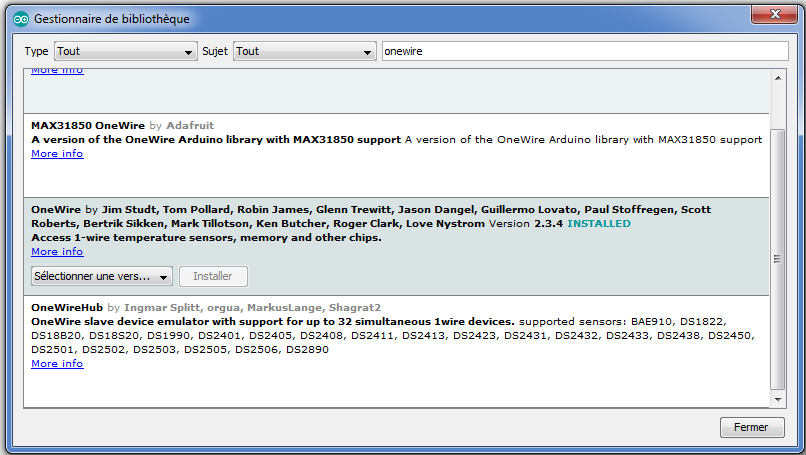
Task: Click the INSTALLED status label
Action: [x=599, y=224]
